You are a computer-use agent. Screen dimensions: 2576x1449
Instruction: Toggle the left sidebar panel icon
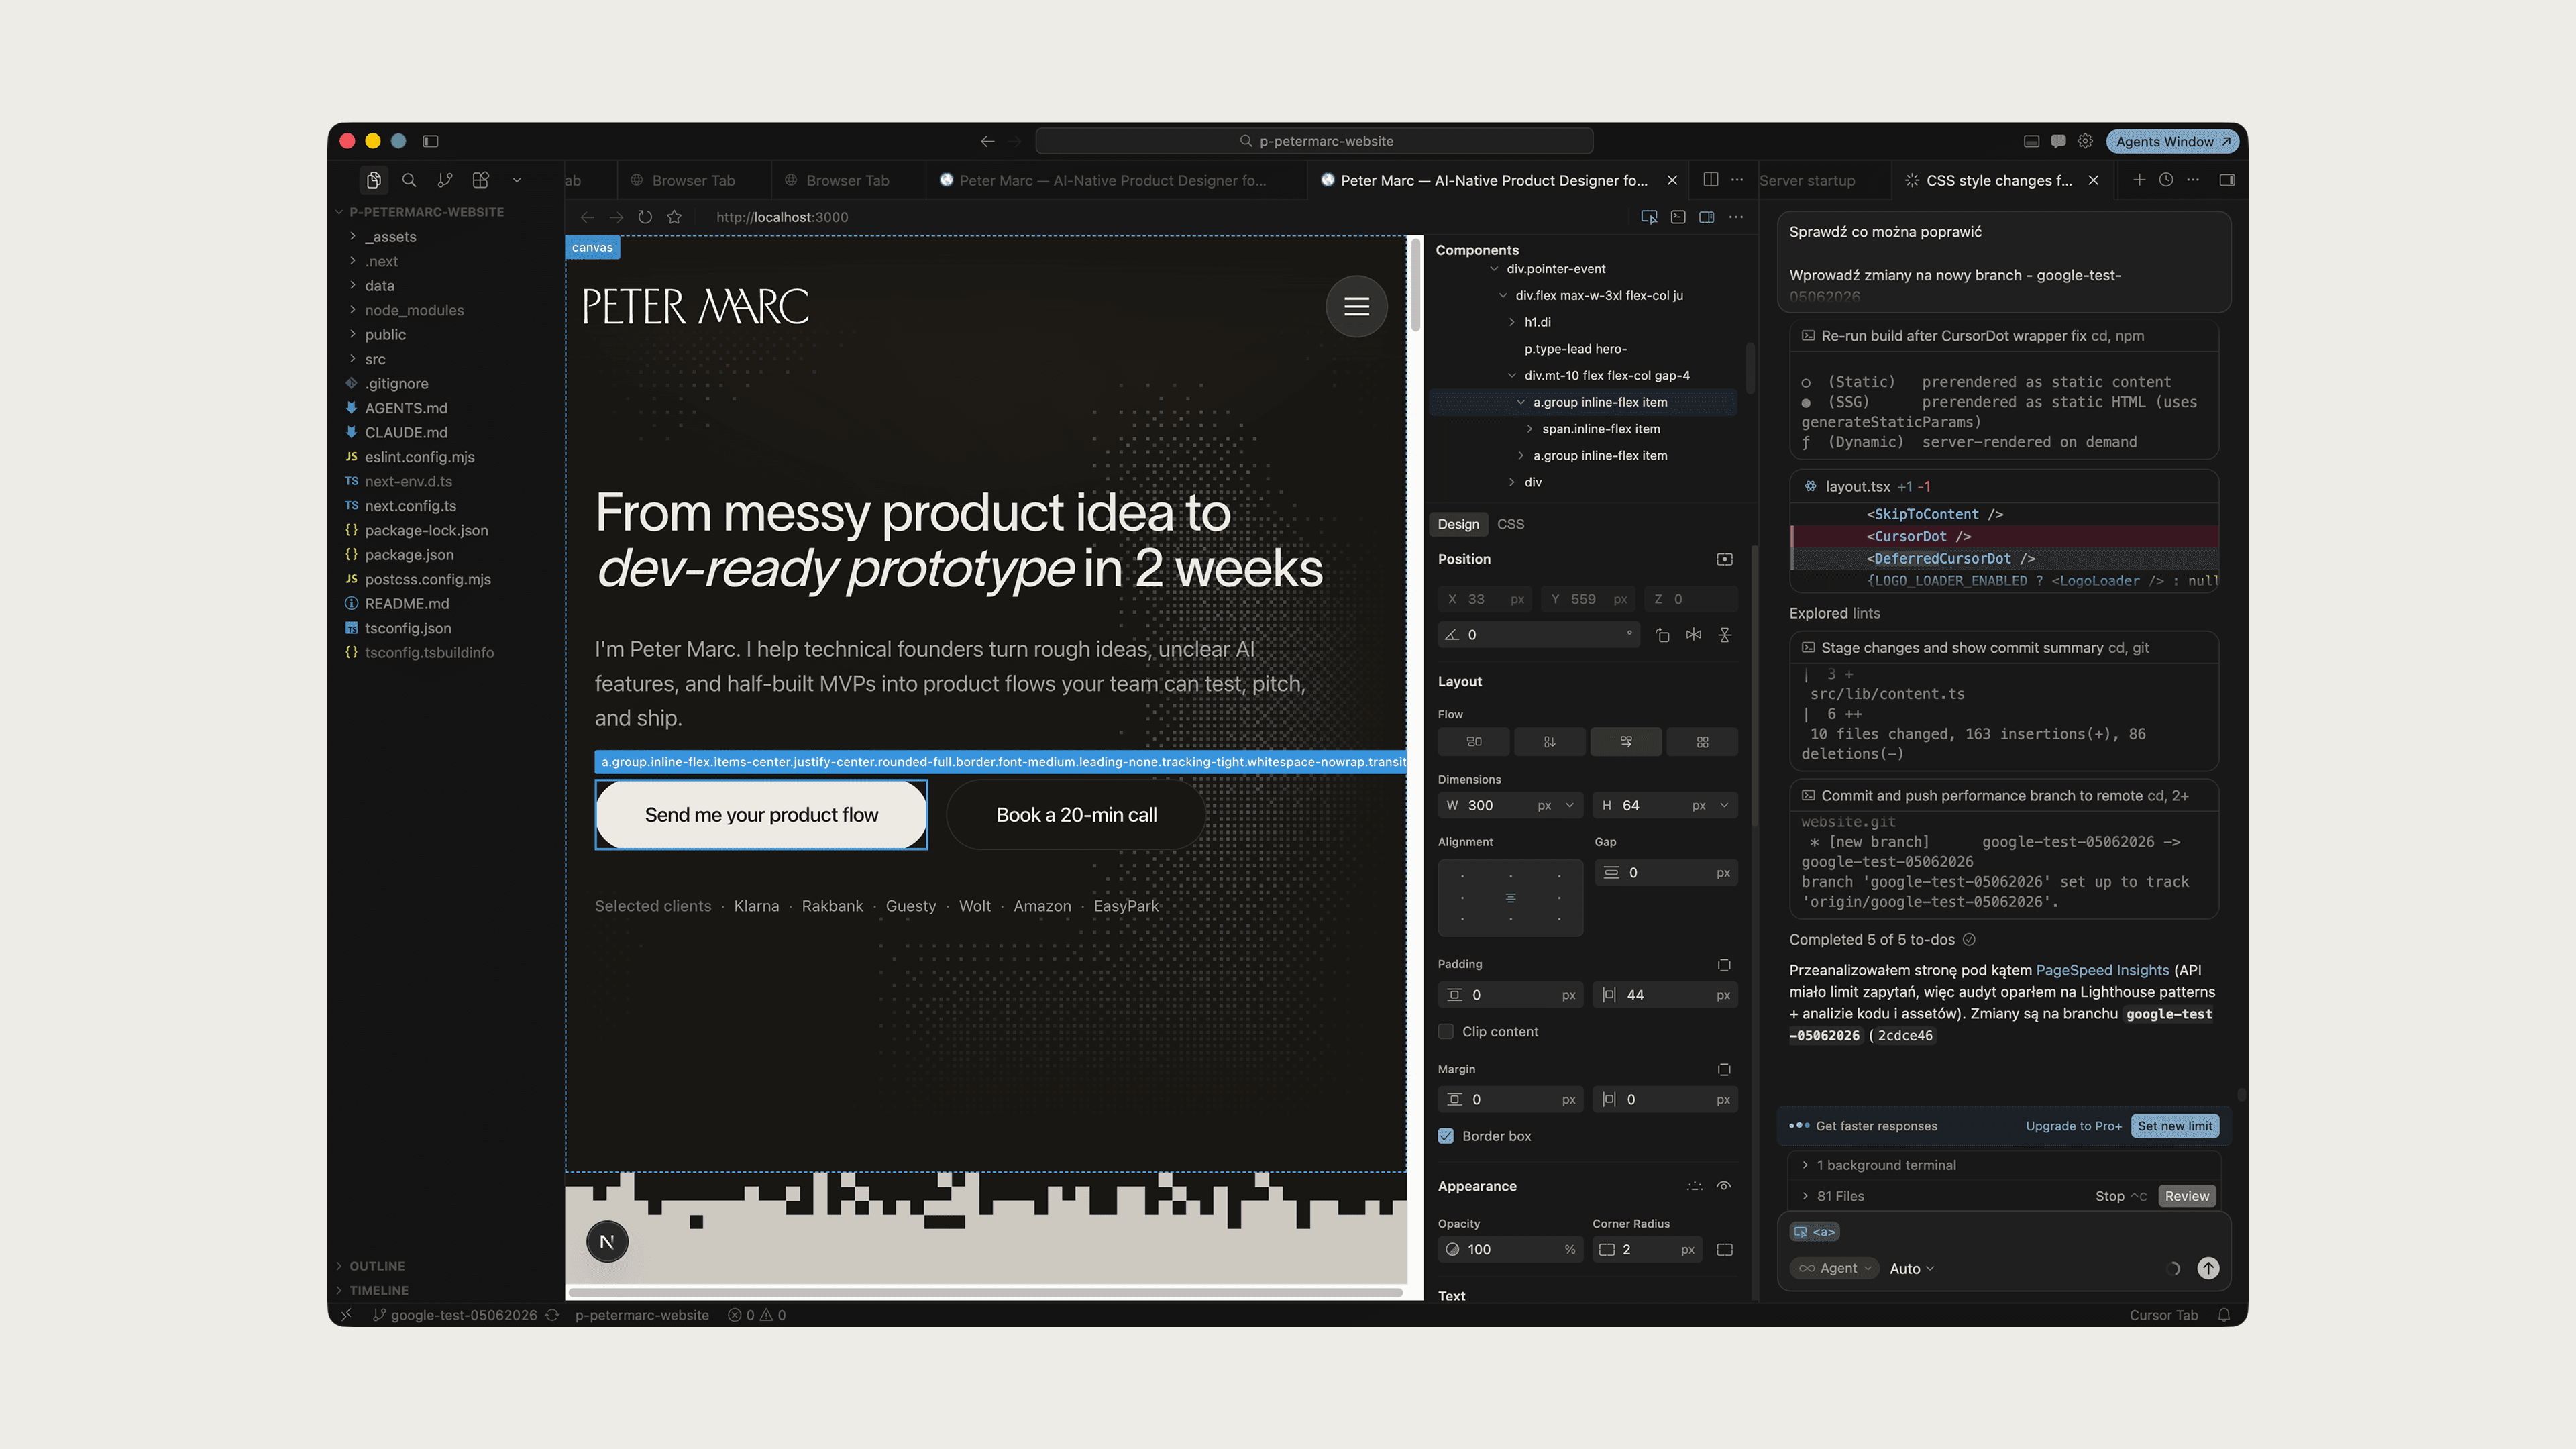(x=431, y=141)
